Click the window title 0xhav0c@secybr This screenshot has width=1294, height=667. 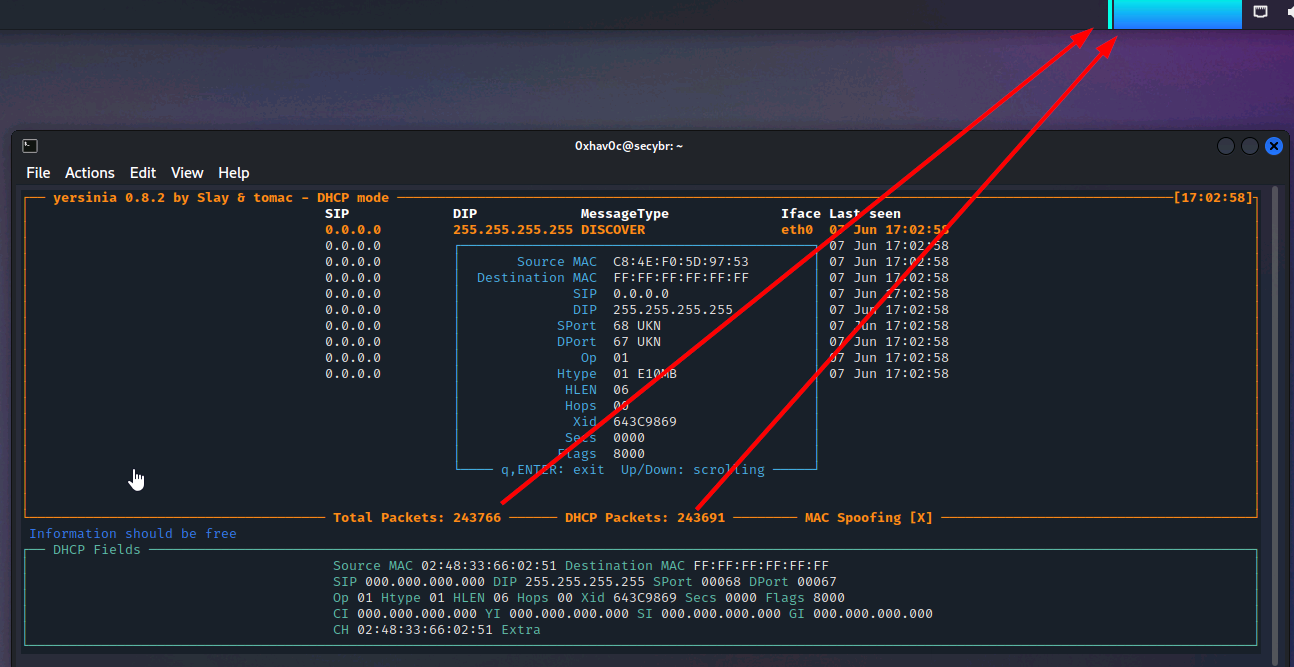629,146
